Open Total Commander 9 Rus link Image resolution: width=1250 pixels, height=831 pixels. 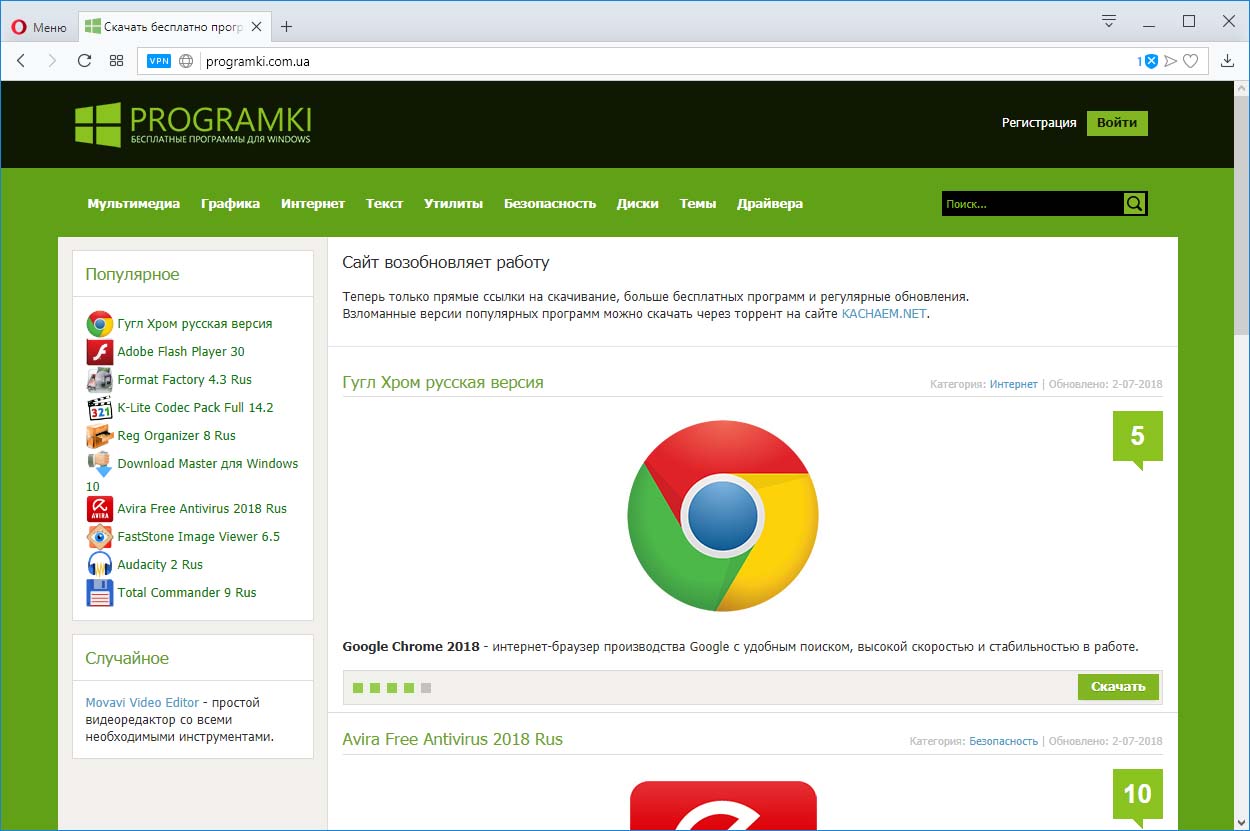(187, 593)
